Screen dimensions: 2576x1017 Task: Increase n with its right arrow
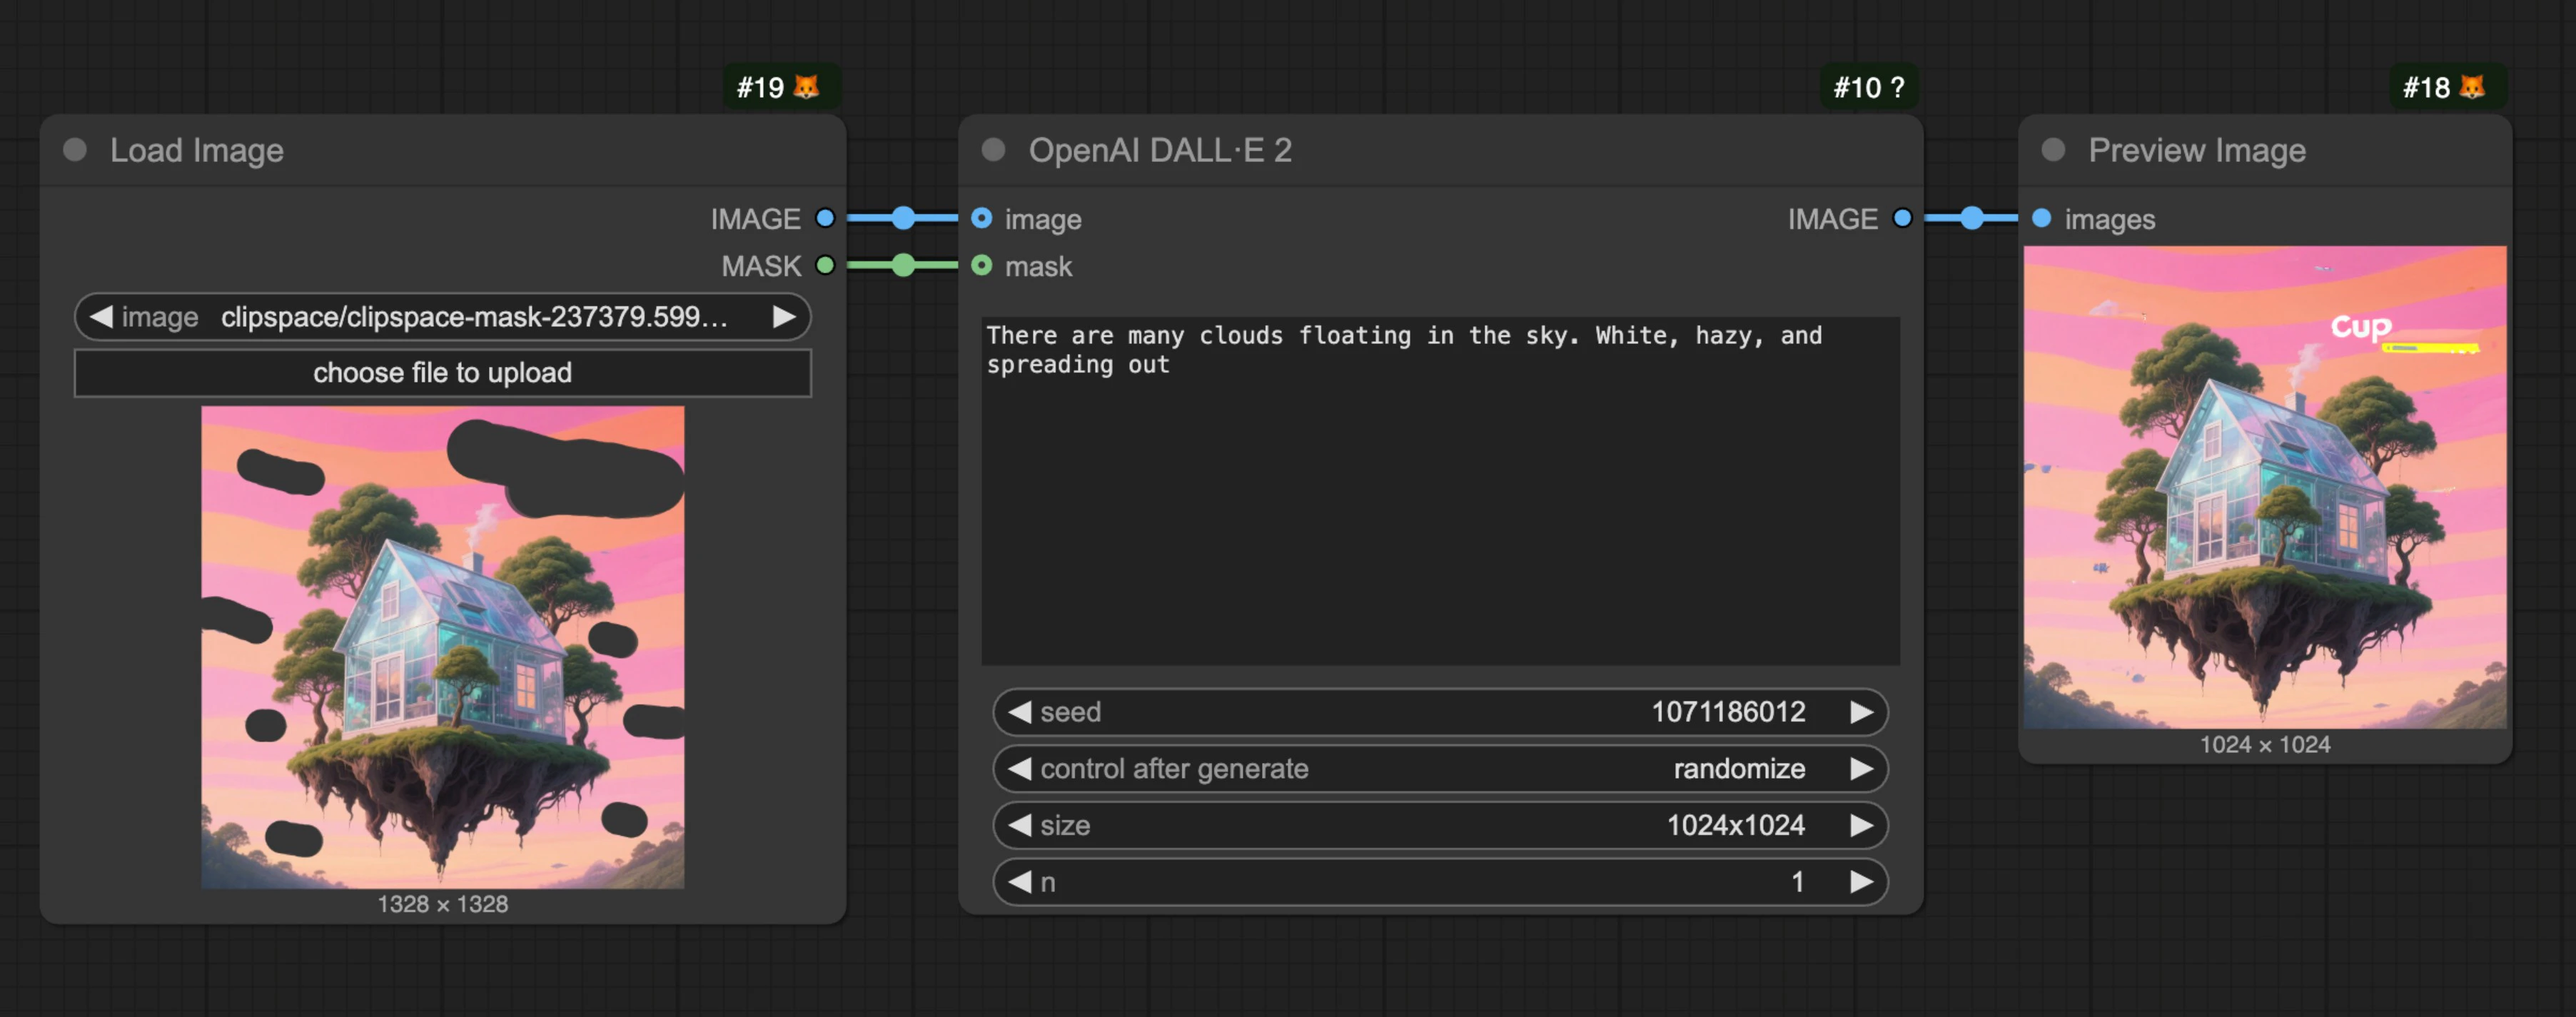click(x=1861, y=882)
